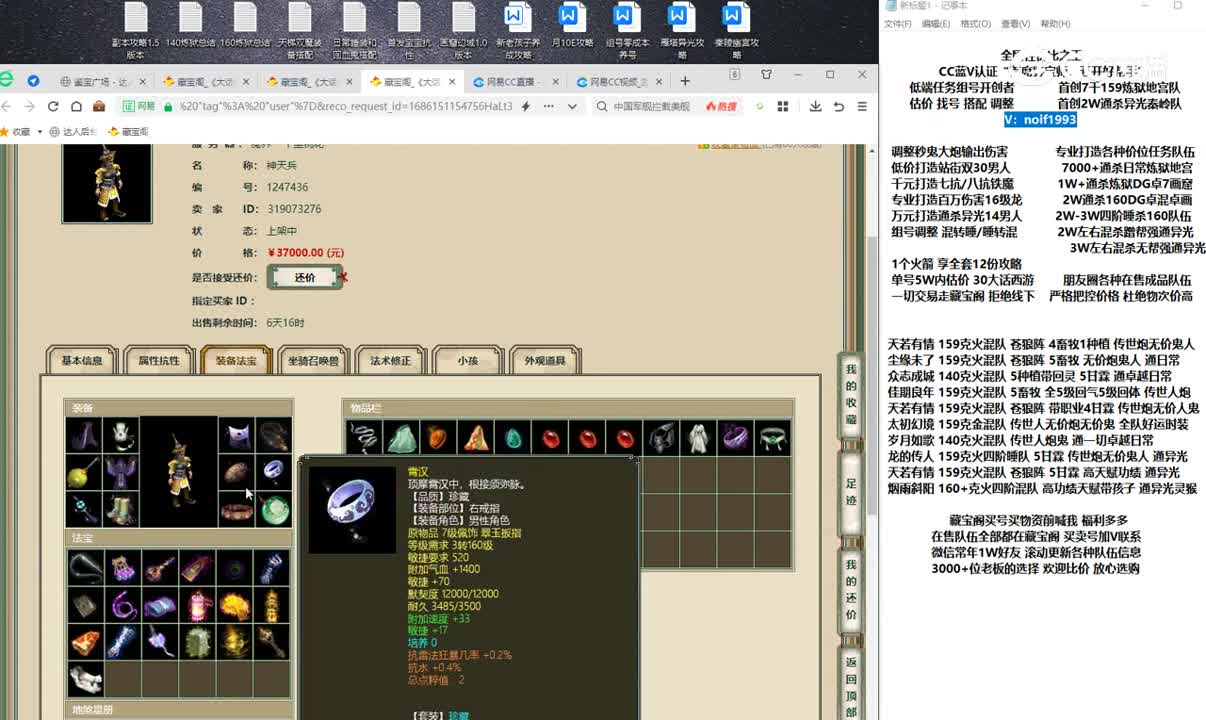The height and width of the screenshot is (720, 1206).
Task: Close the 网易CC直播 browser tab
Action: click(554, 82)
